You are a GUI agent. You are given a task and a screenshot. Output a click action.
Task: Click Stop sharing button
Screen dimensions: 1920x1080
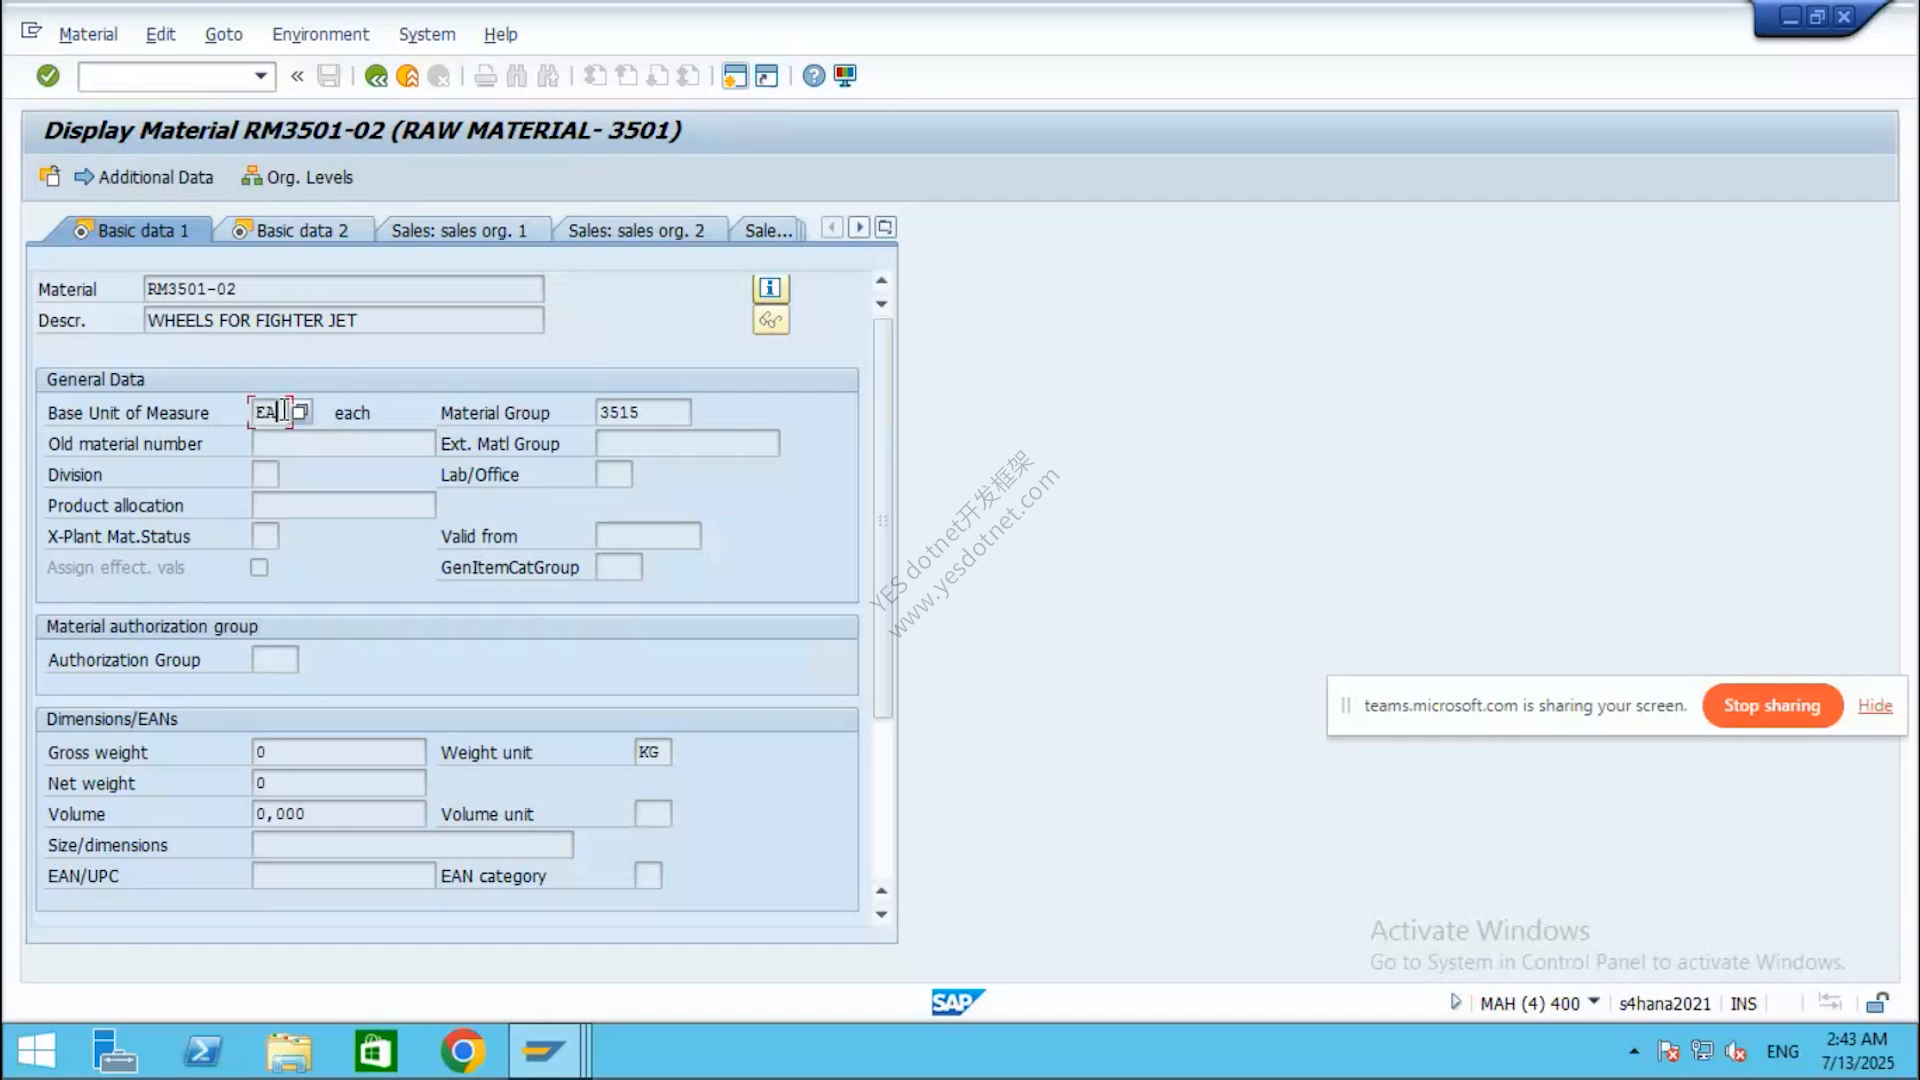[x=1772, y=706]
